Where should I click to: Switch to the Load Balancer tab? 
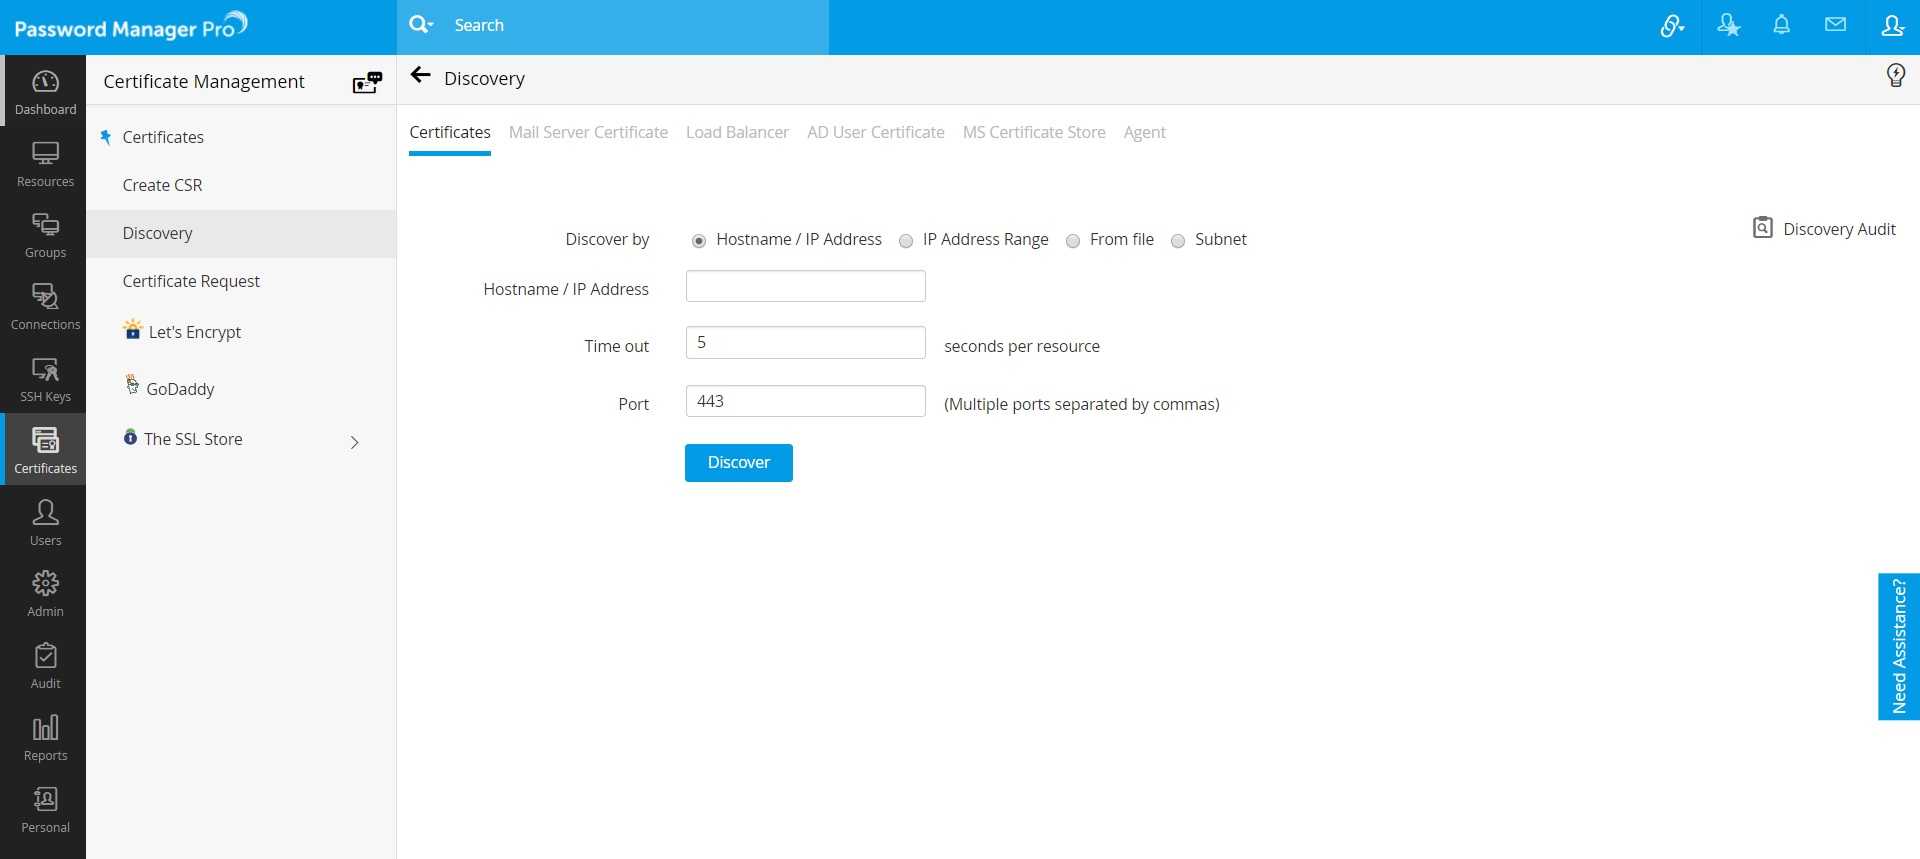[737, 132]
